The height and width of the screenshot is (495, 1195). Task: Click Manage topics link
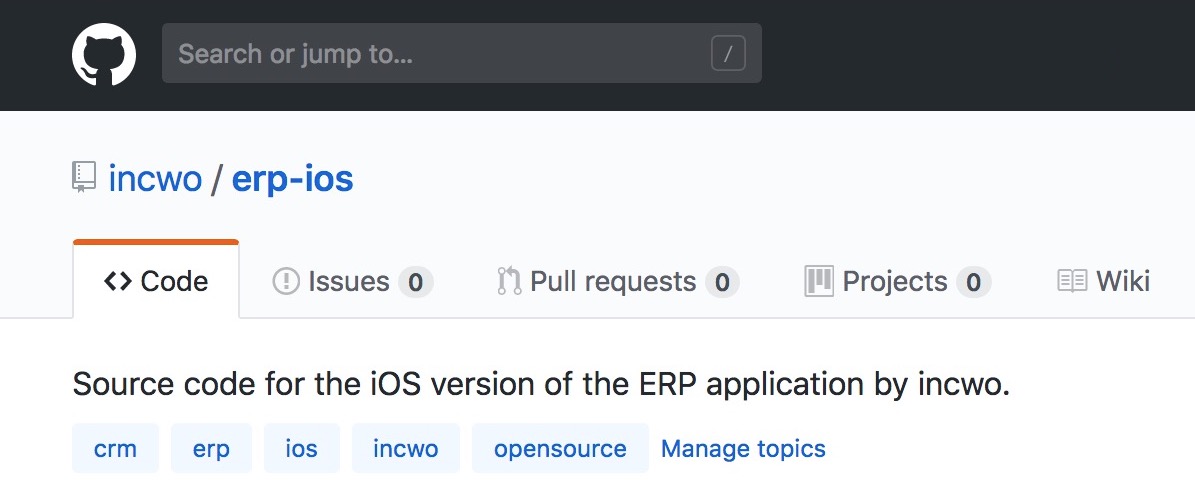(743, 449)
